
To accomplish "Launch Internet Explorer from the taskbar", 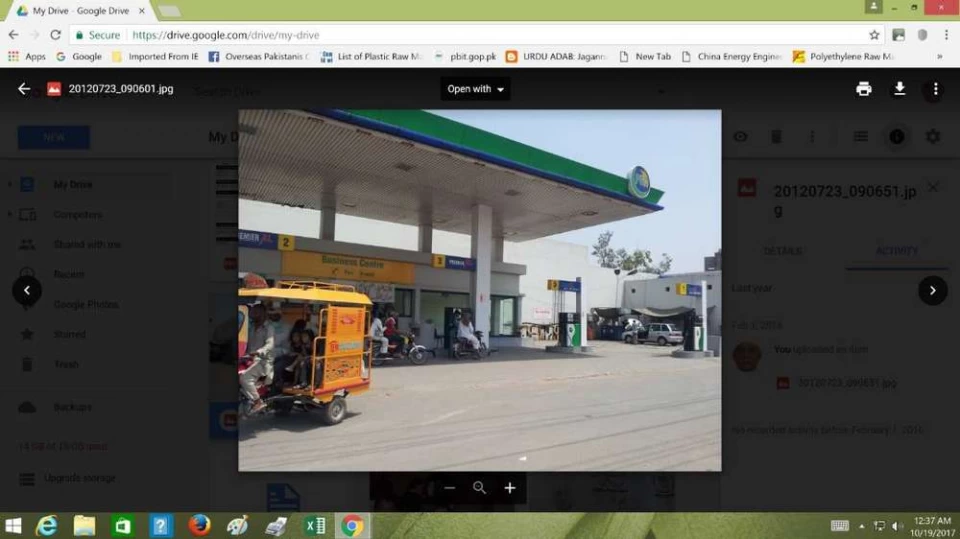I will click(47, 526).
